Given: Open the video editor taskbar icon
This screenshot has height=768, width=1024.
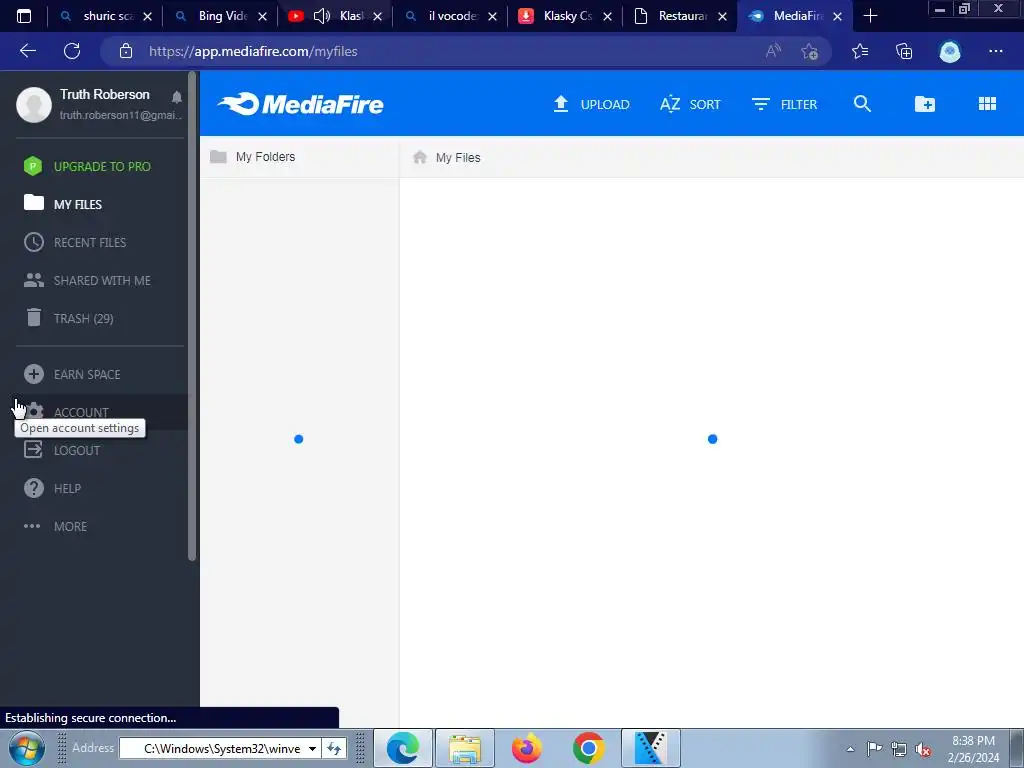Looking at the screenshot, I should point(650,748).
